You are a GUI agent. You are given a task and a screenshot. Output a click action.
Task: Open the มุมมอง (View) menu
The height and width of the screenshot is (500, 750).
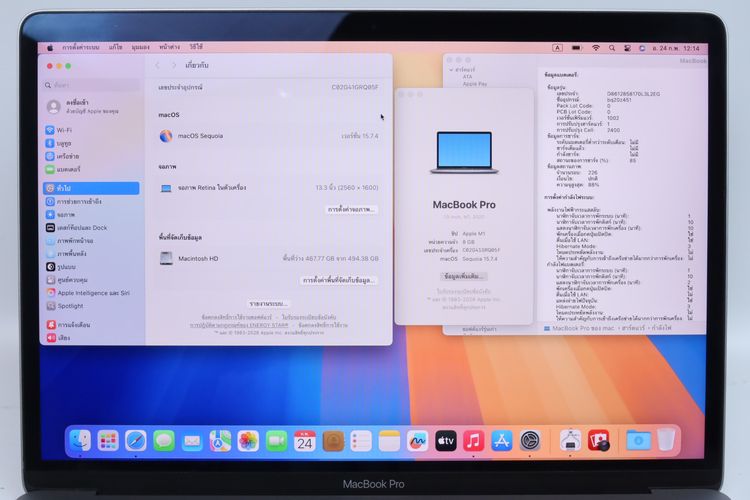click(x=141, y=47)
